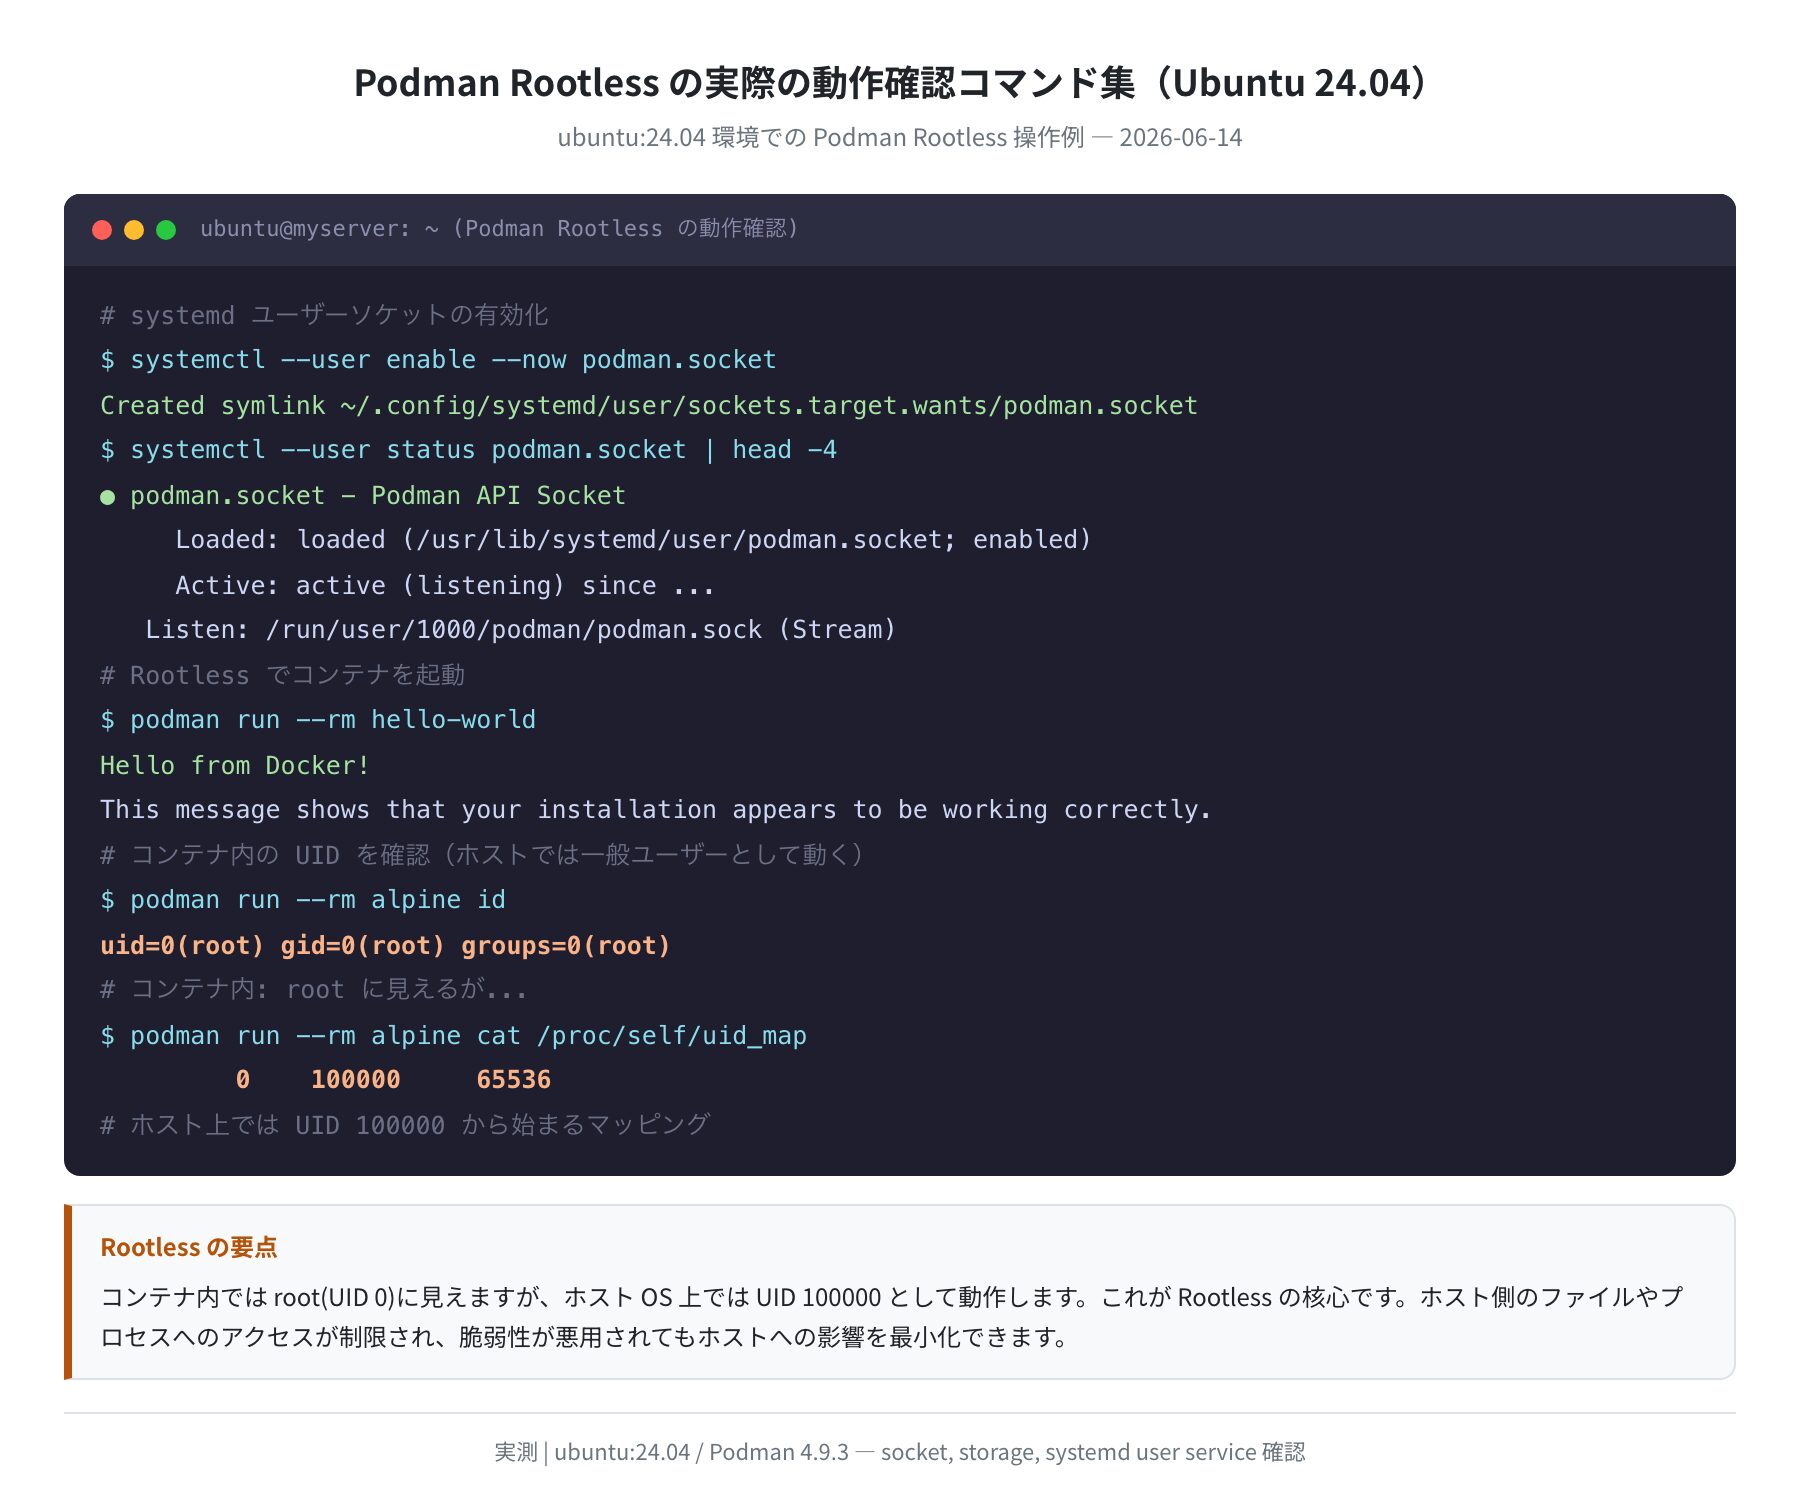Click the green status dot before podman.socket
Screen dimensions: 1800x1506
(107, 497)
